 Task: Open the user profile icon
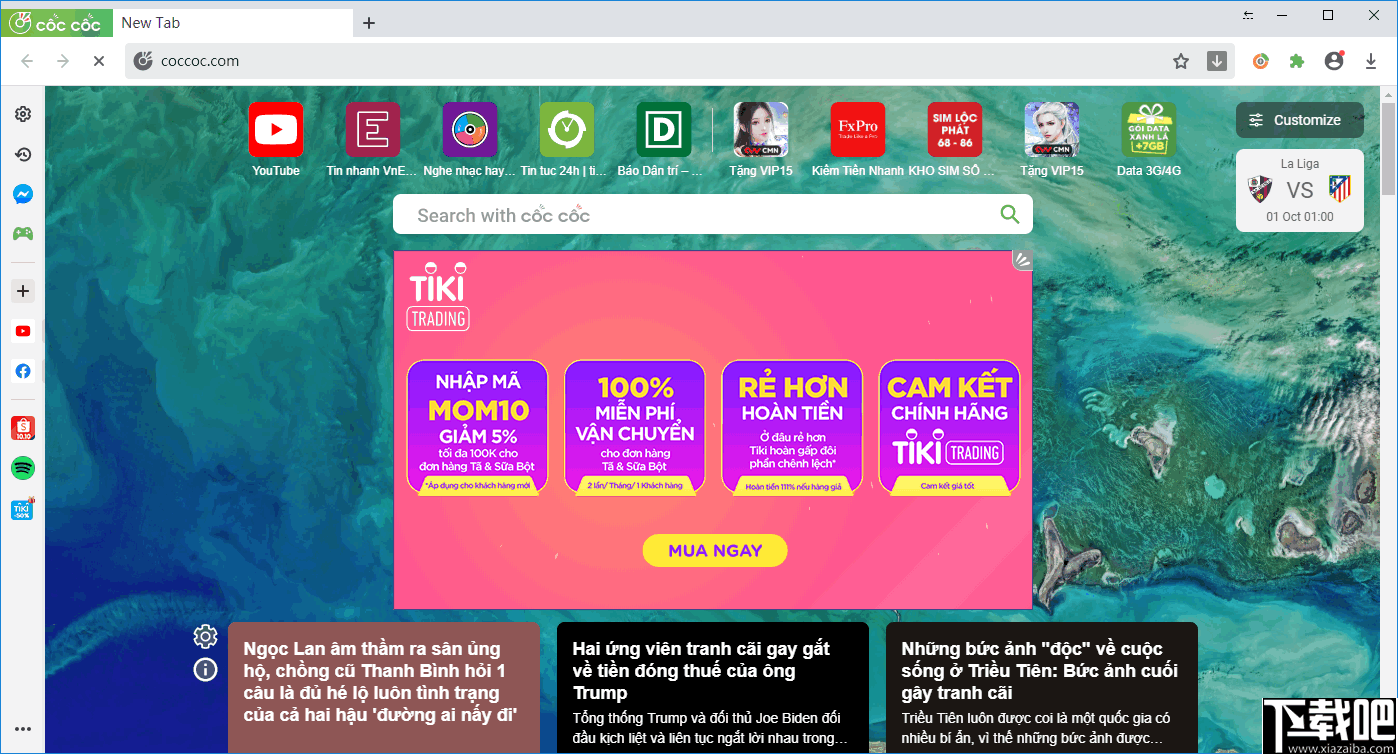(x=1334, y=61)
